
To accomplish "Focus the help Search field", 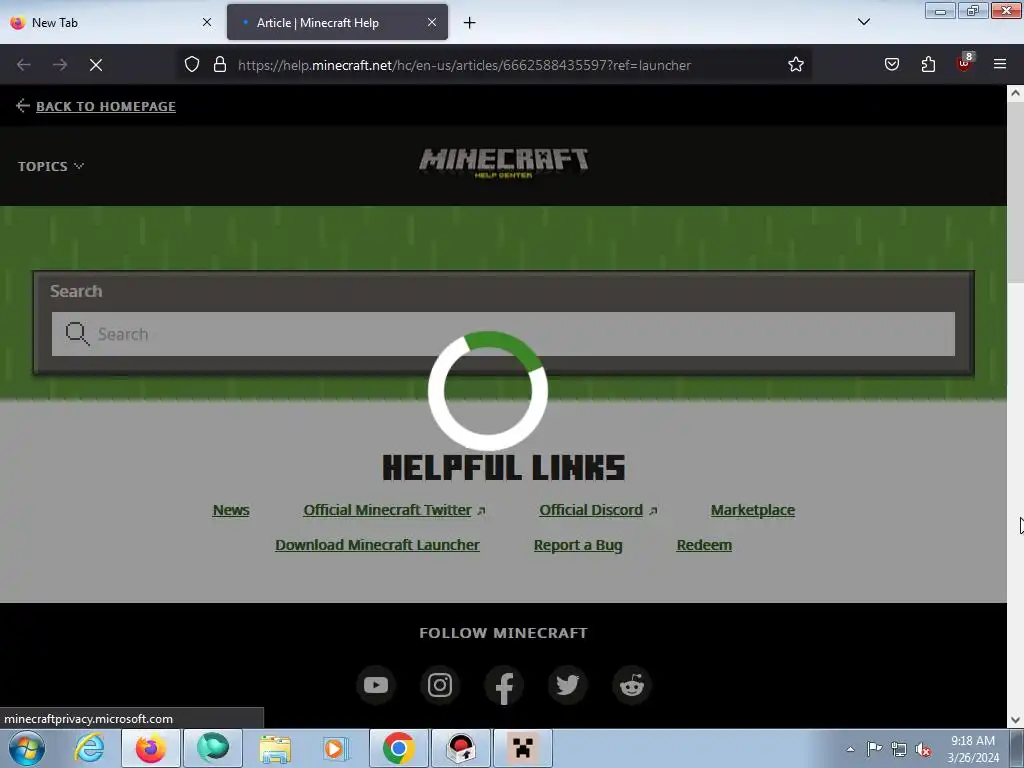I will point(504,334).
